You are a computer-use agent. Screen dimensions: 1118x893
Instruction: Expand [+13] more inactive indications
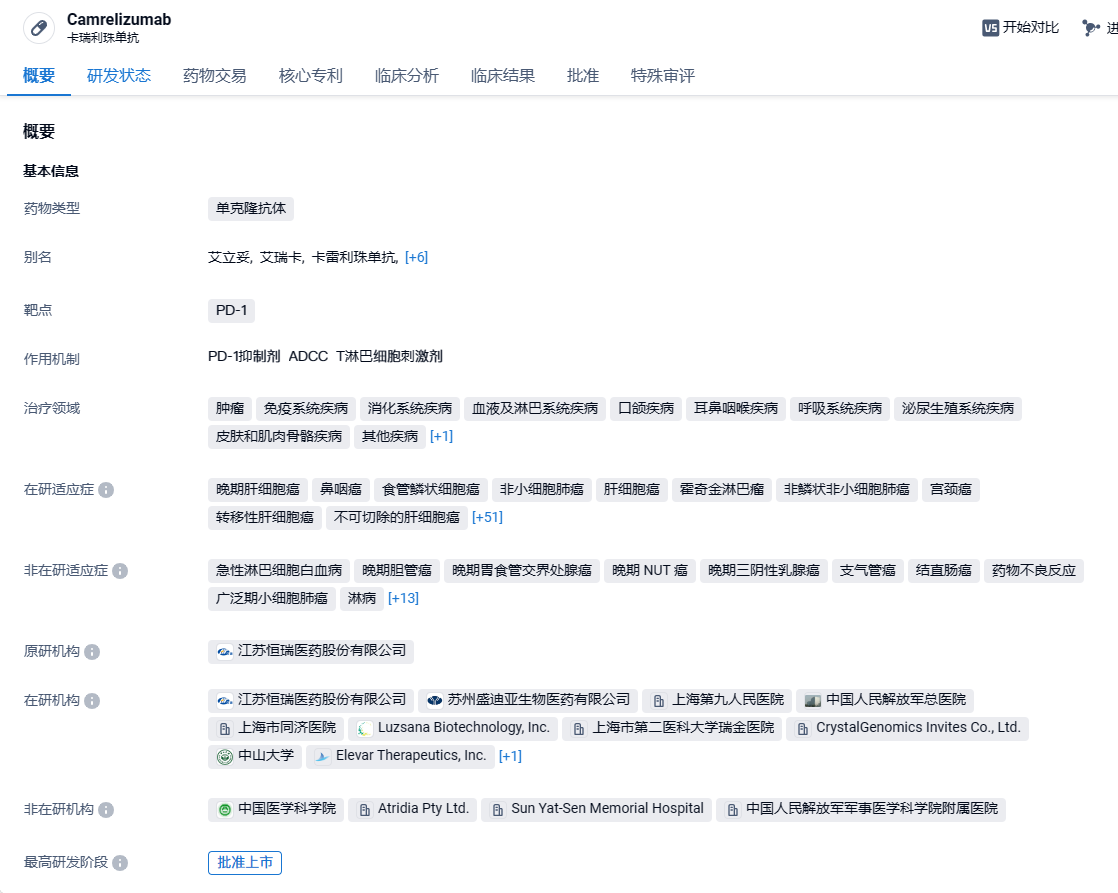[404, 598]
